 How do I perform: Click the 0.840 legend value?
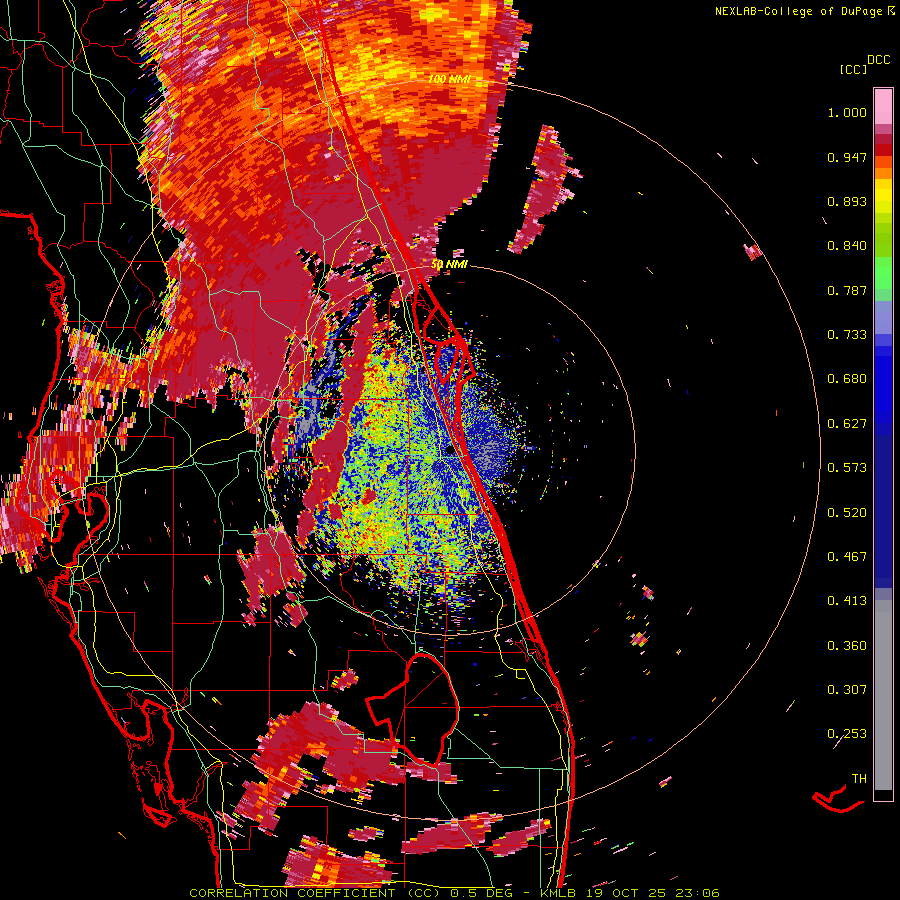847,246
